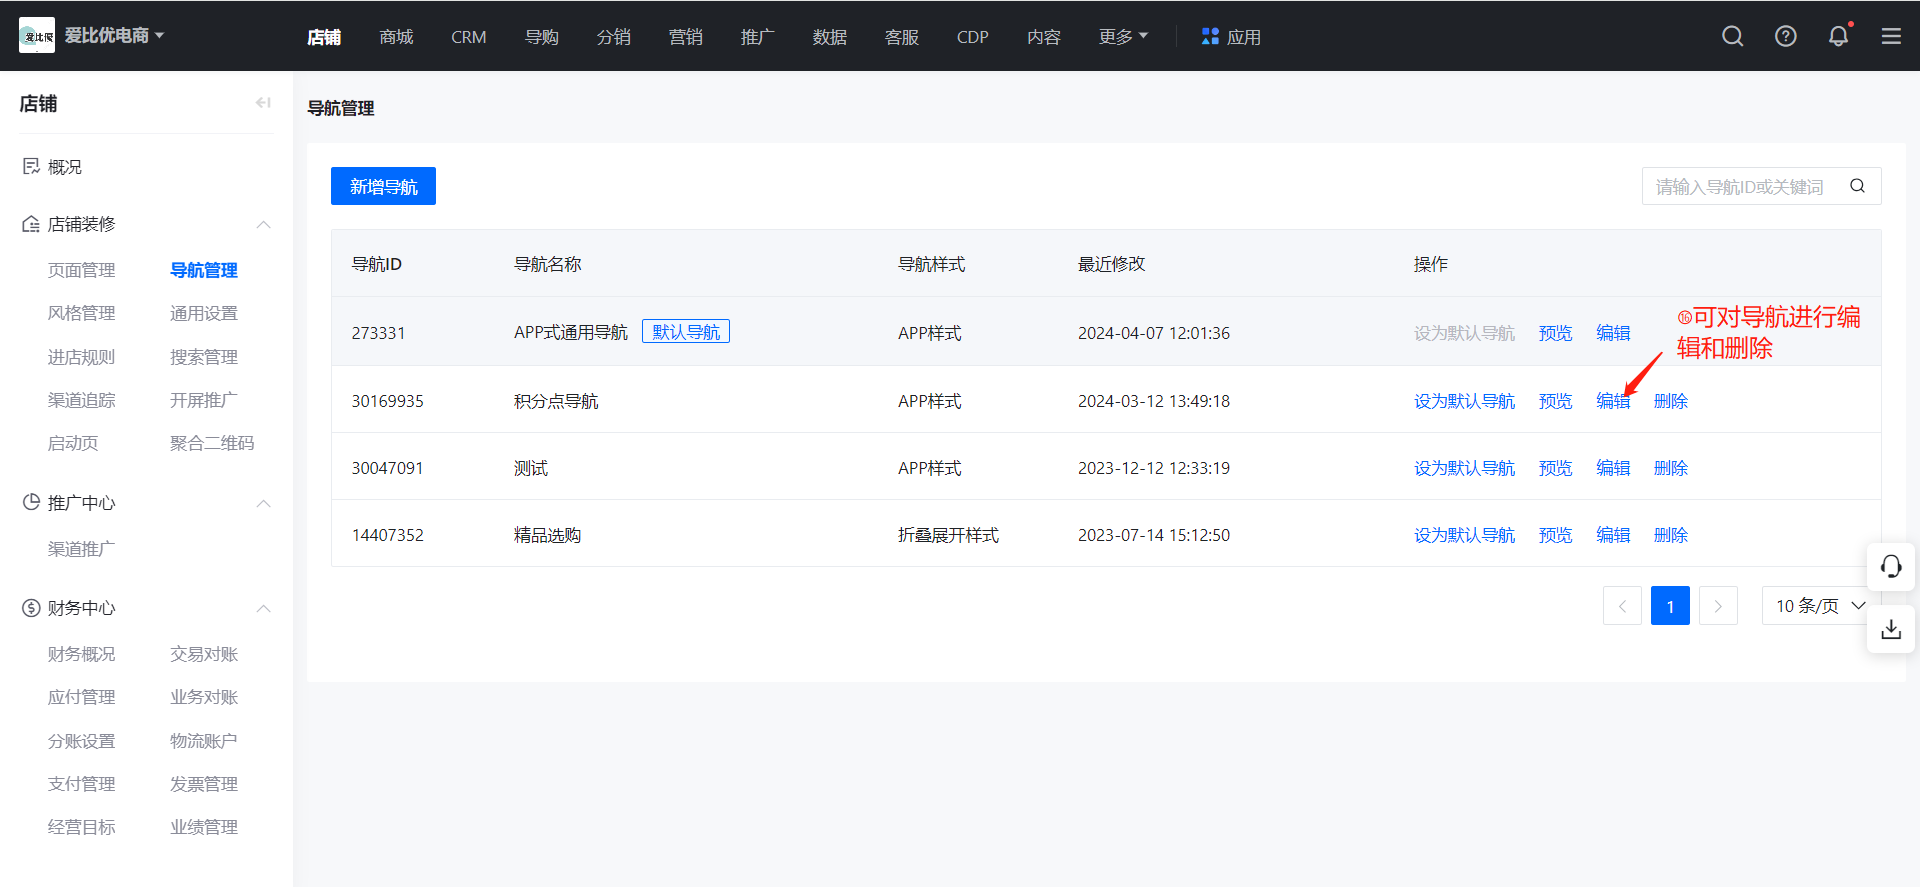Click navigation ID 14407352 cell
Viewport: 1920px width, 887px height.
click(388, 535)
